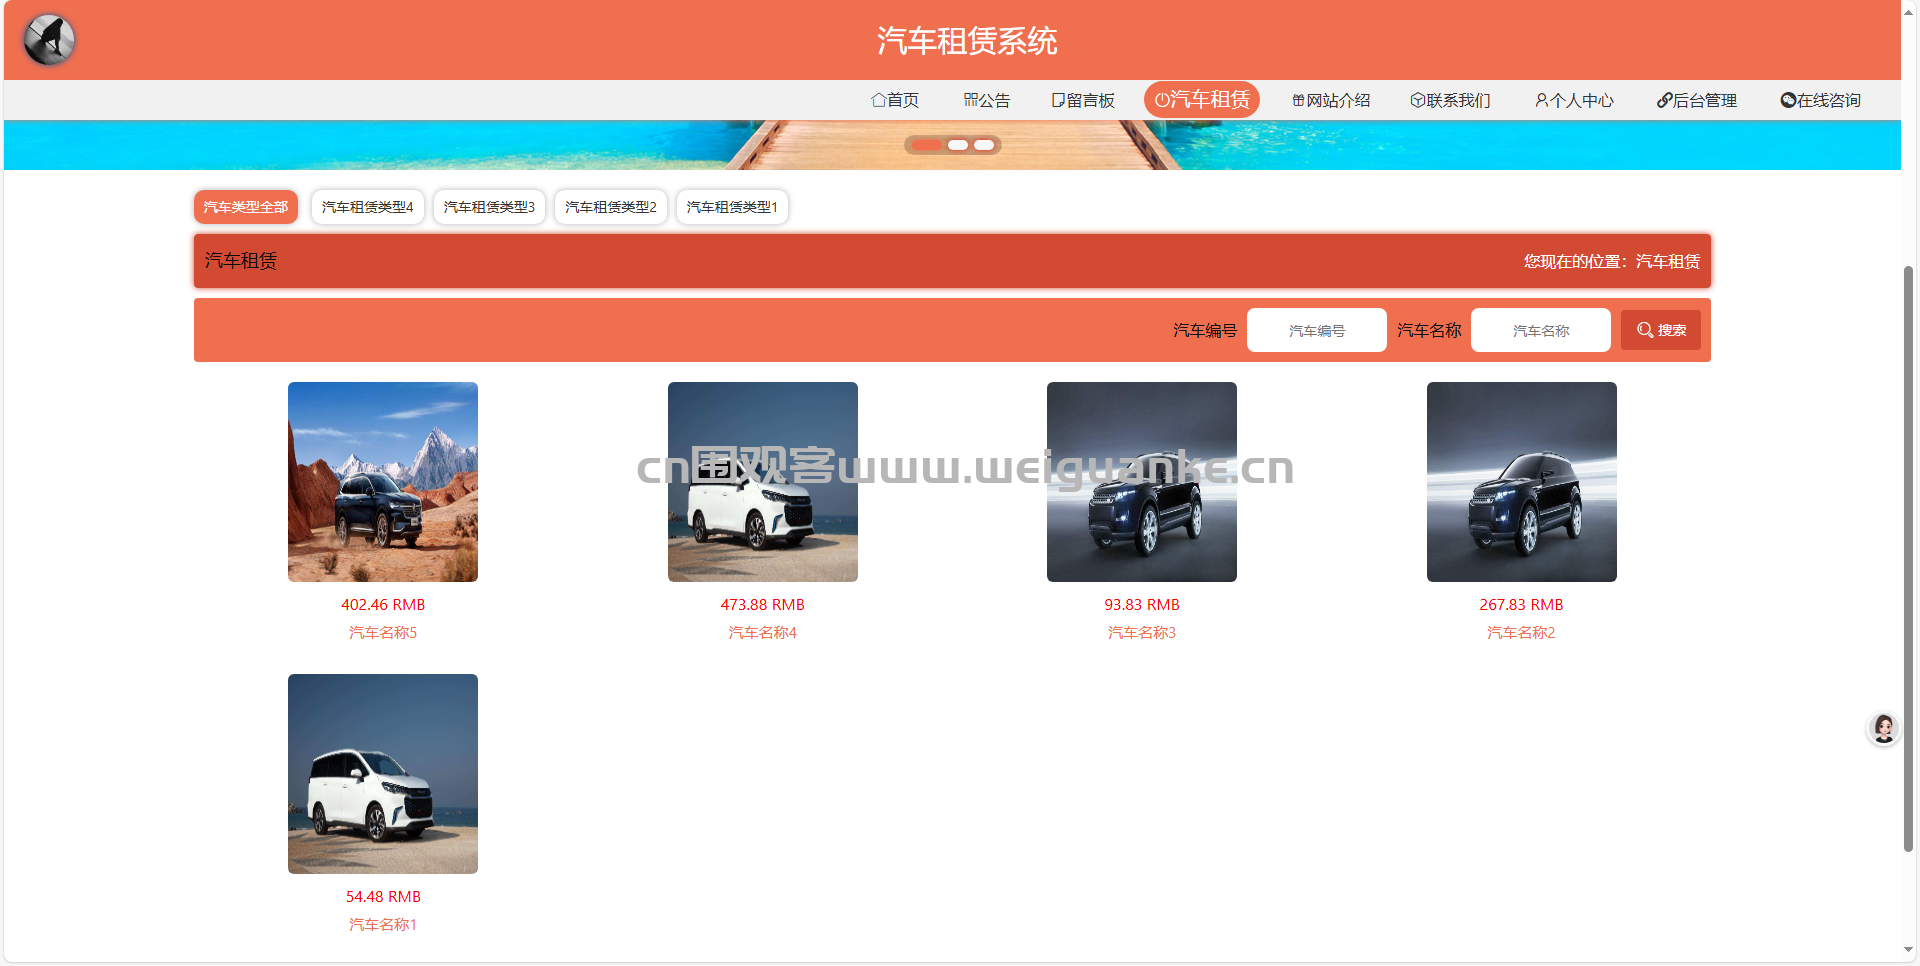The image size is (1920, 966).
Task: Click the vertical page scrollbar
Action: pyautogui.click(x=1909, y=558)
